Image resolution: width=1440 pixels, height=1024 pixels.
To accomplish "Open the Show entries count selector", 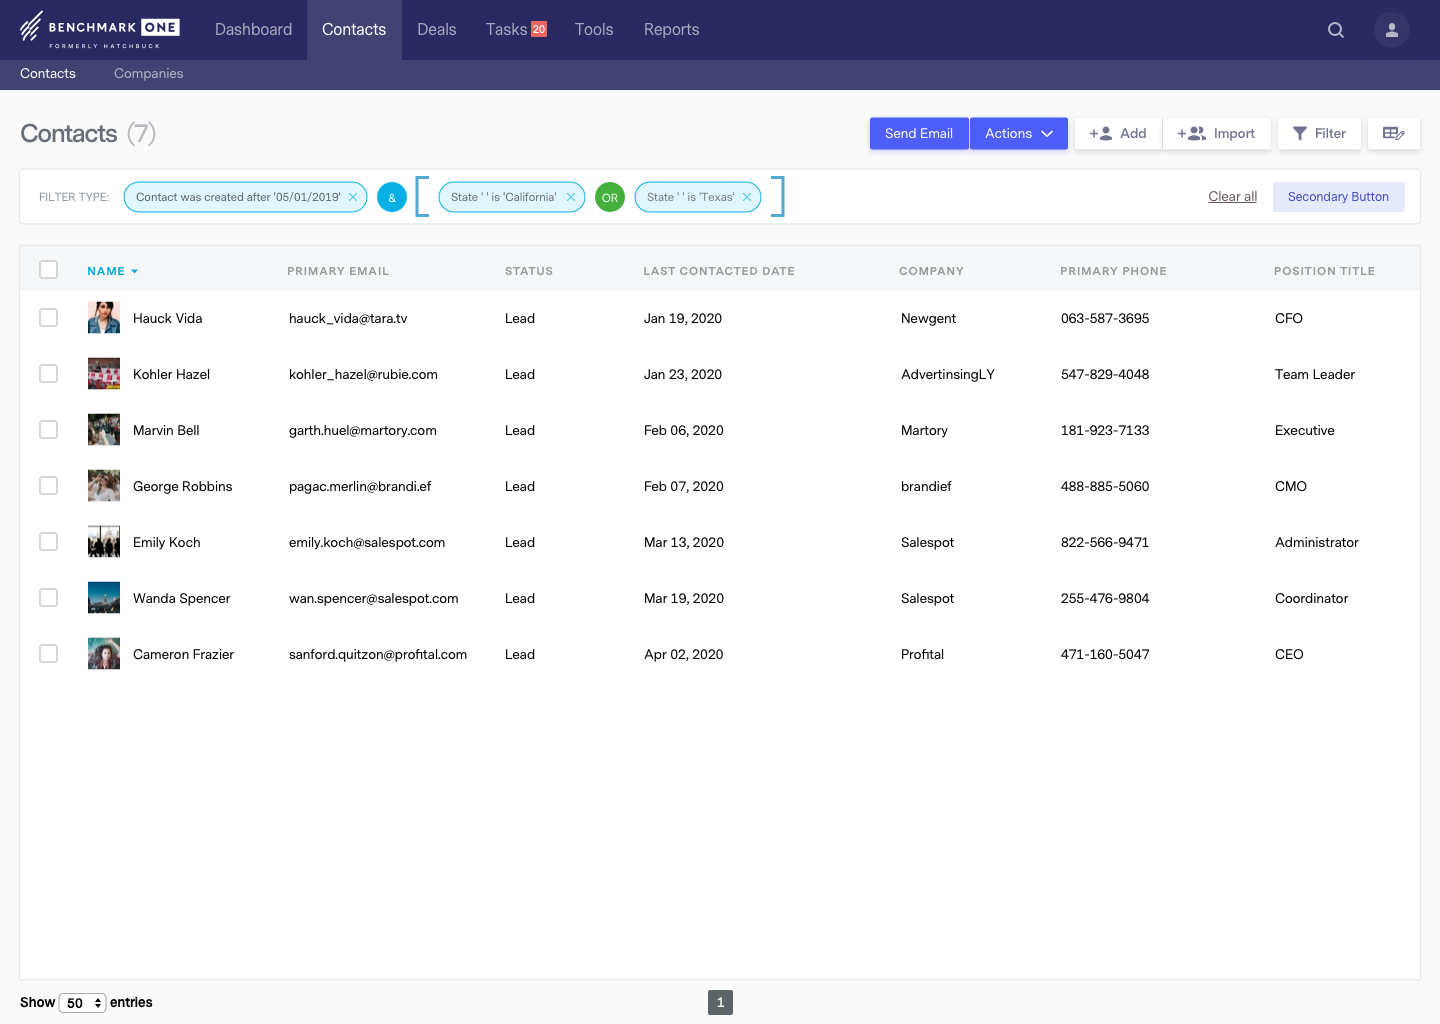I will coord(83,1002).
